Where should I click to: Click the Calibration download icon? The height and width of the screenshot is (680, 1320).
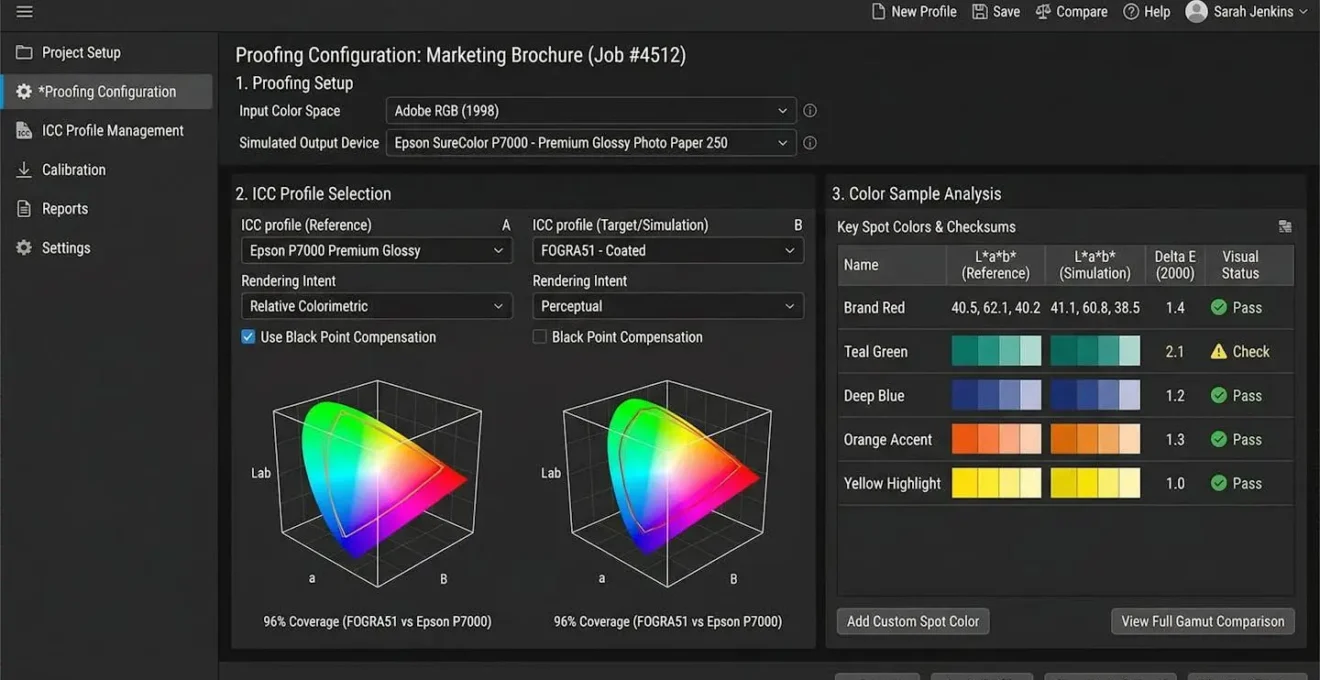24,169
